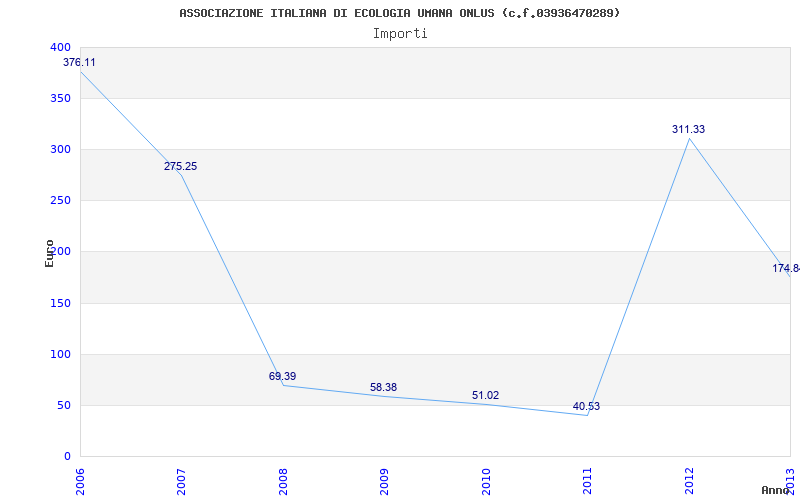This screenshot has height=500, width=800.
Task: Click the Anno x-axis title
Action: click(x=775, y=490)
